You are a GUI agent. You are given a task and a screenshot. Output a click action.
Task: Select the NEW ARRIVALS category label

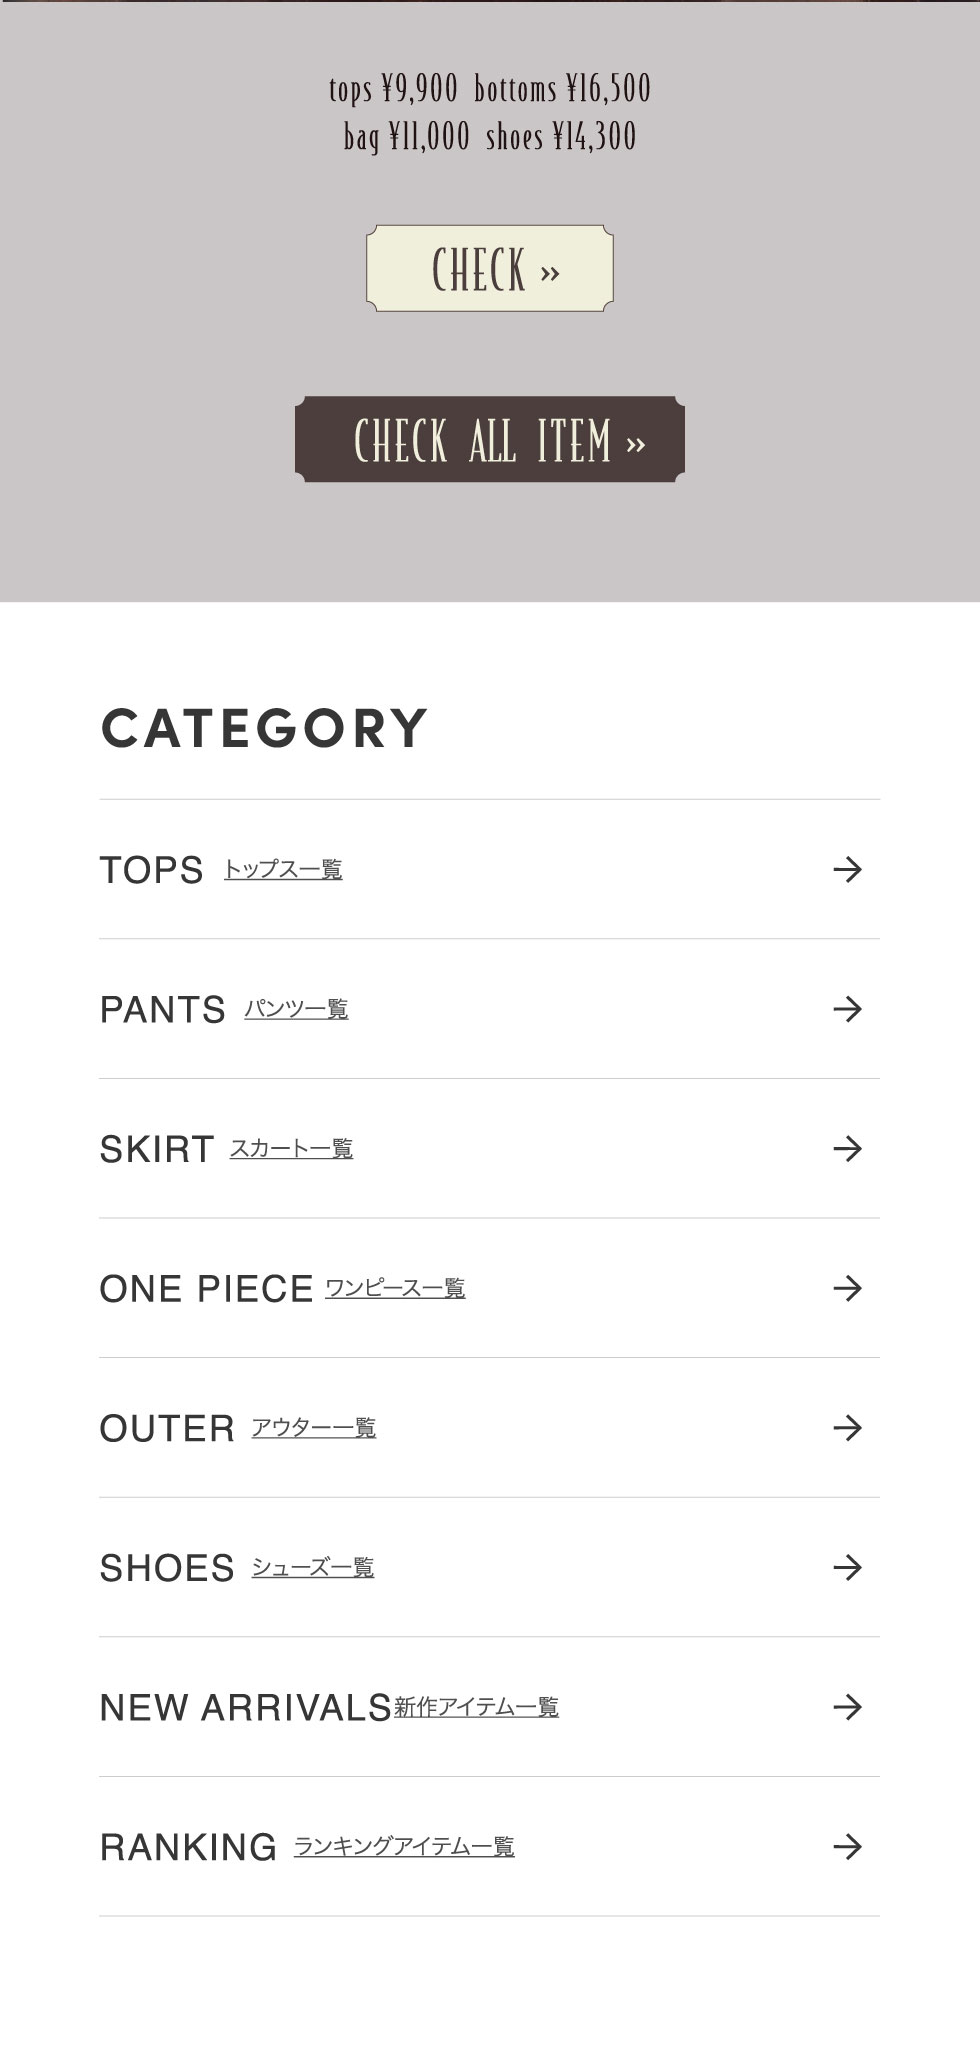click(x=245, y=1708)
